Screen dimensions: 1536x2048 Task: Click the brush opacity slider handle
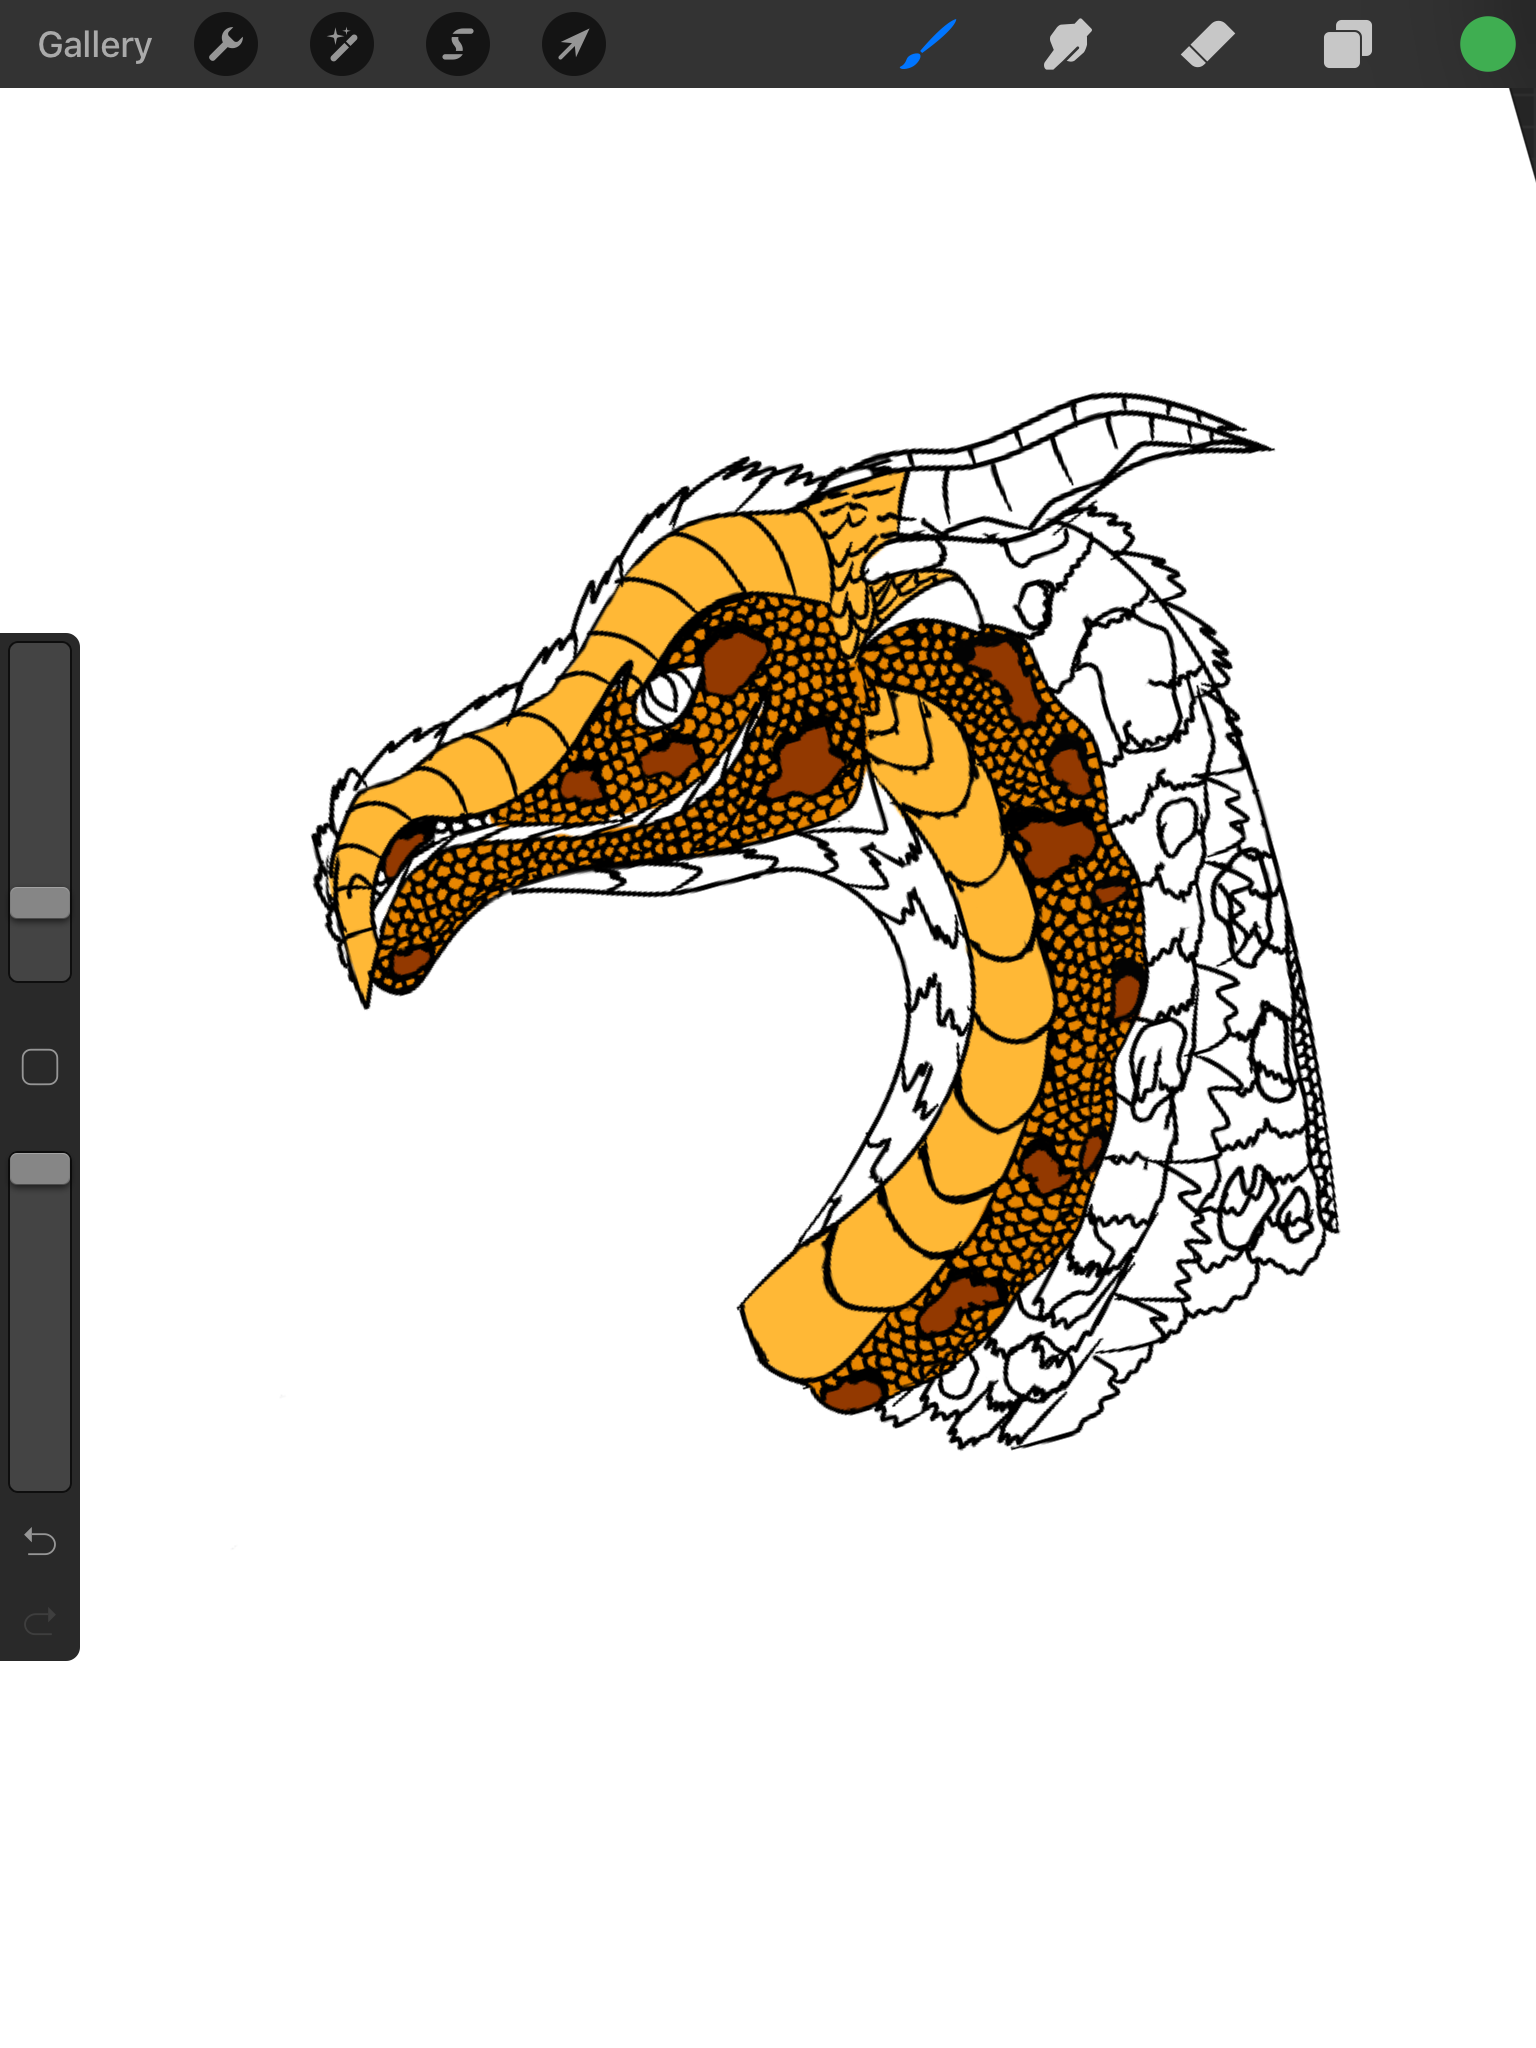40,1169
